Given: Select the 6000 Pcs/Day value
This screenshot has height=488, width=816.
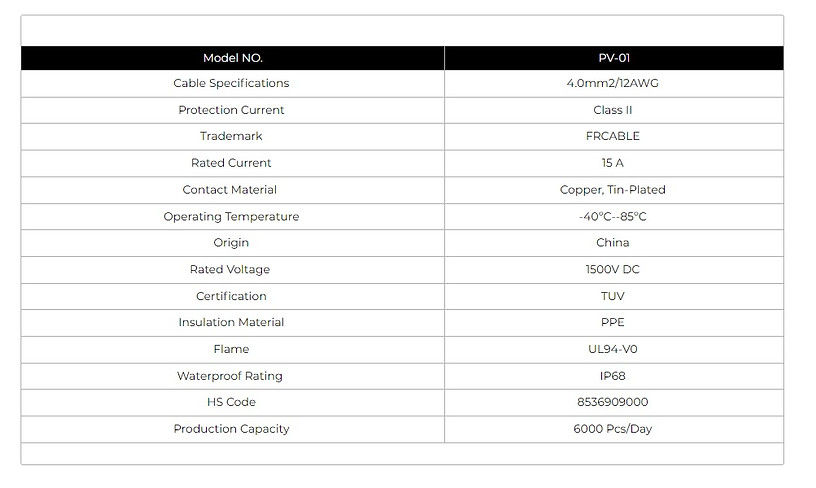Looking at the screenshot, I should [613, 429].
